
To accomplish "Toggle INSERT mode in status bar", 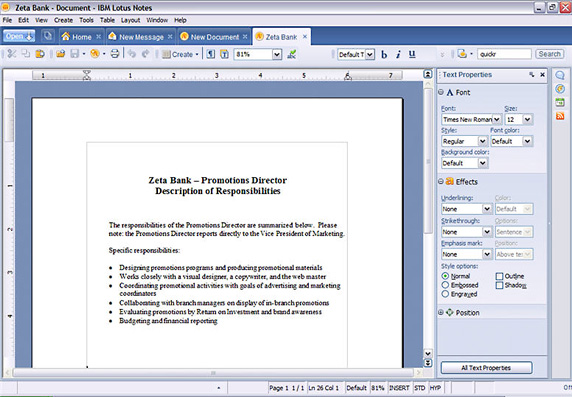I will click(x=399, y=388).
